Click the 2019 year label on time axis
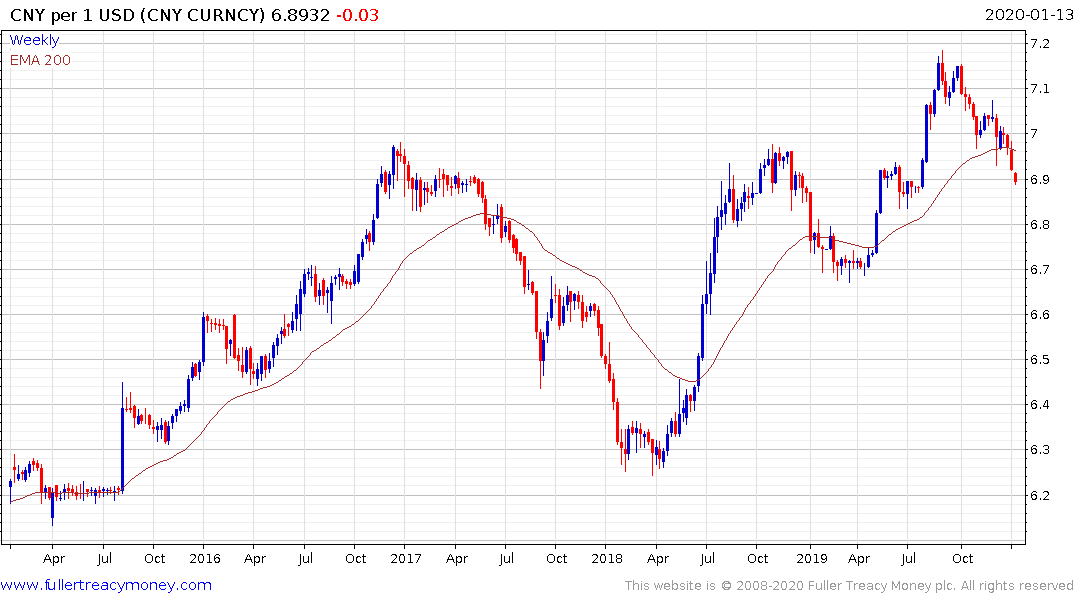The image size is (1075, 600). pyautogui.click(x=812, y=559)
